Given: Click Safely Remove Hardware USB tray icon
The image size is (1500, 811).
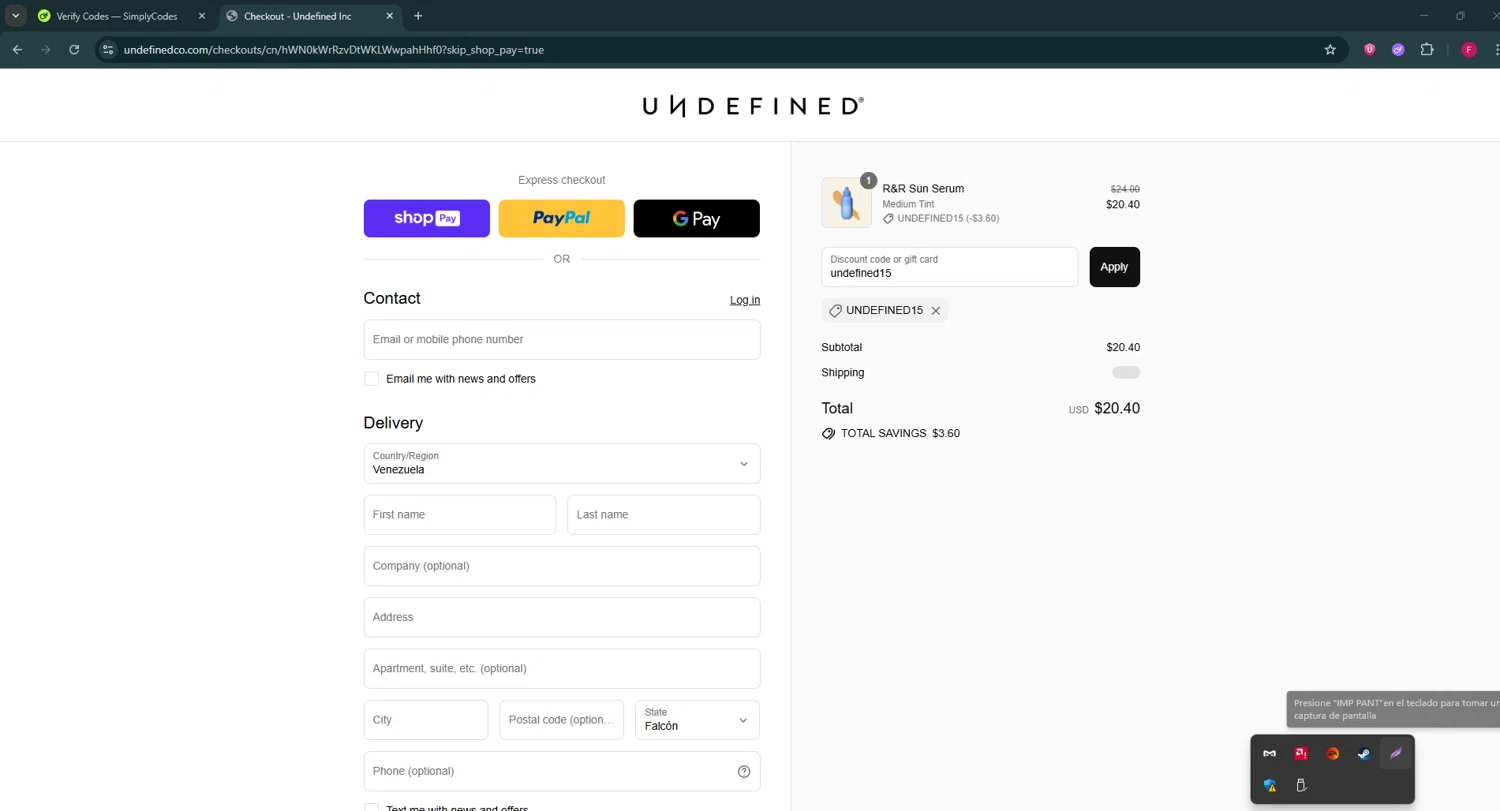Looking at the screenshot, I should pos(1301,786).
